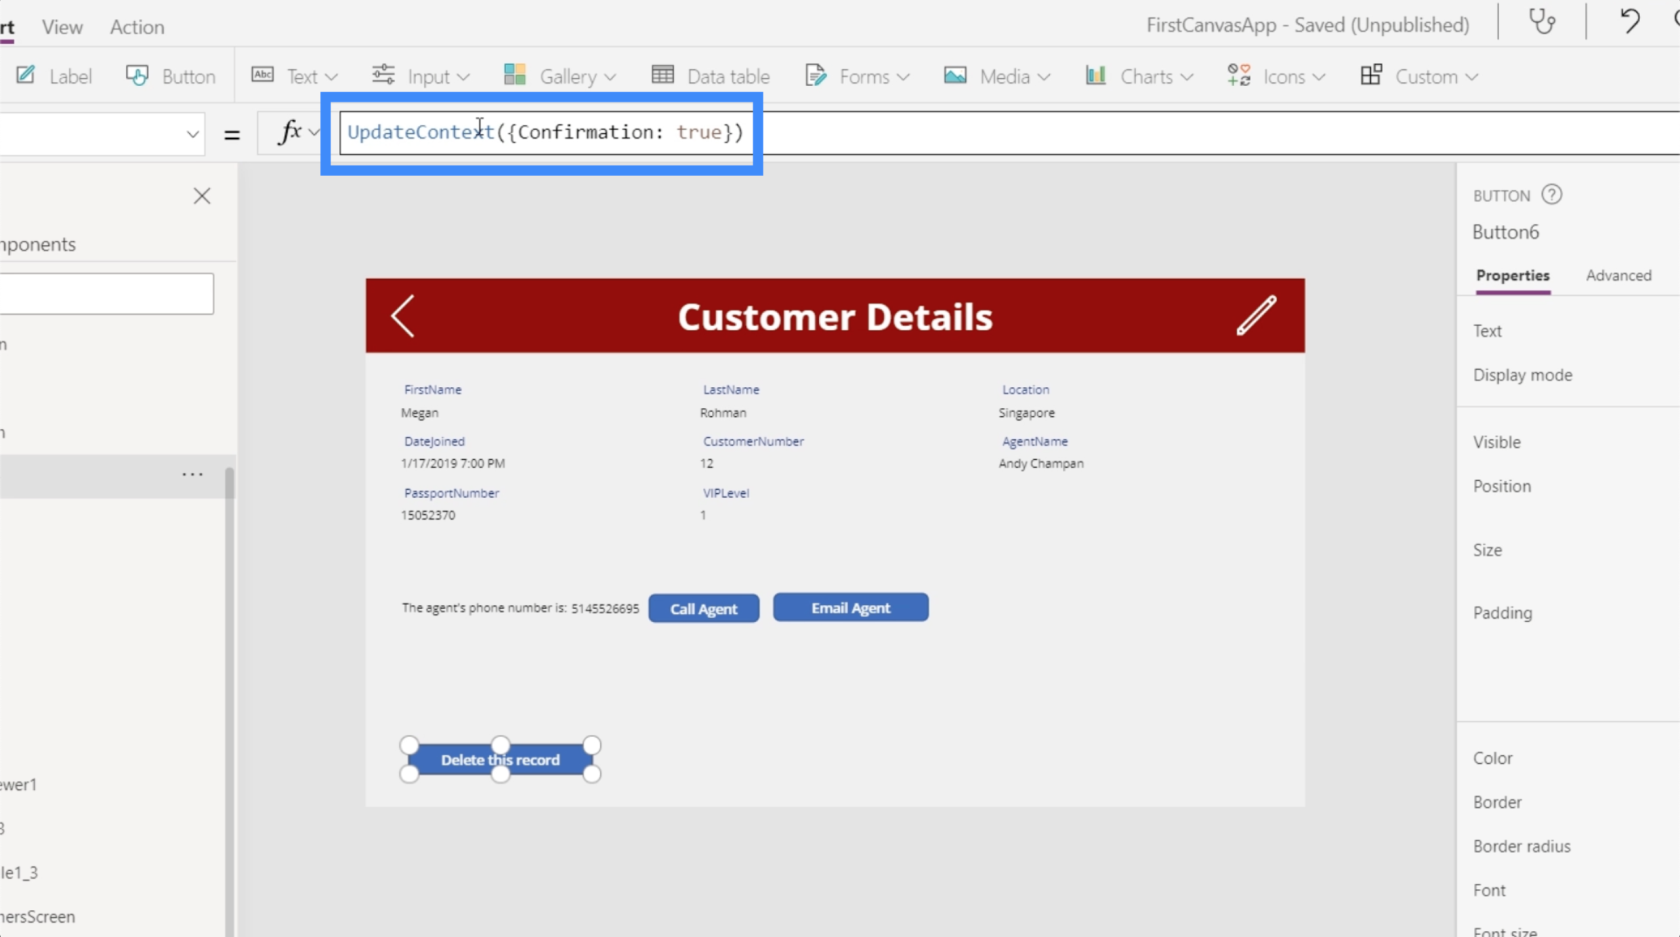Switch to the Advanced tab
The height and width of the screenshot is (937, 1680).
(x=1619, y=276)
